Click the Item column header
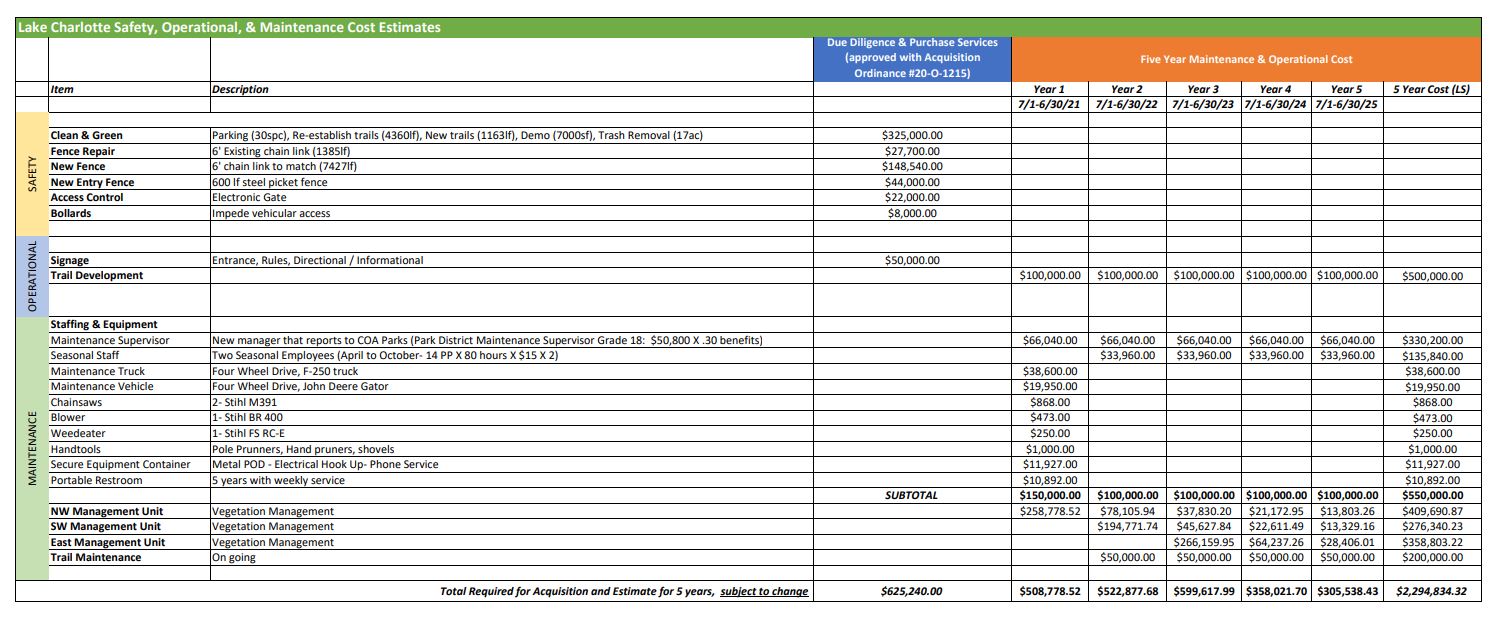The width and height of the screenshot is (1501, 619). tap(62, 90)
